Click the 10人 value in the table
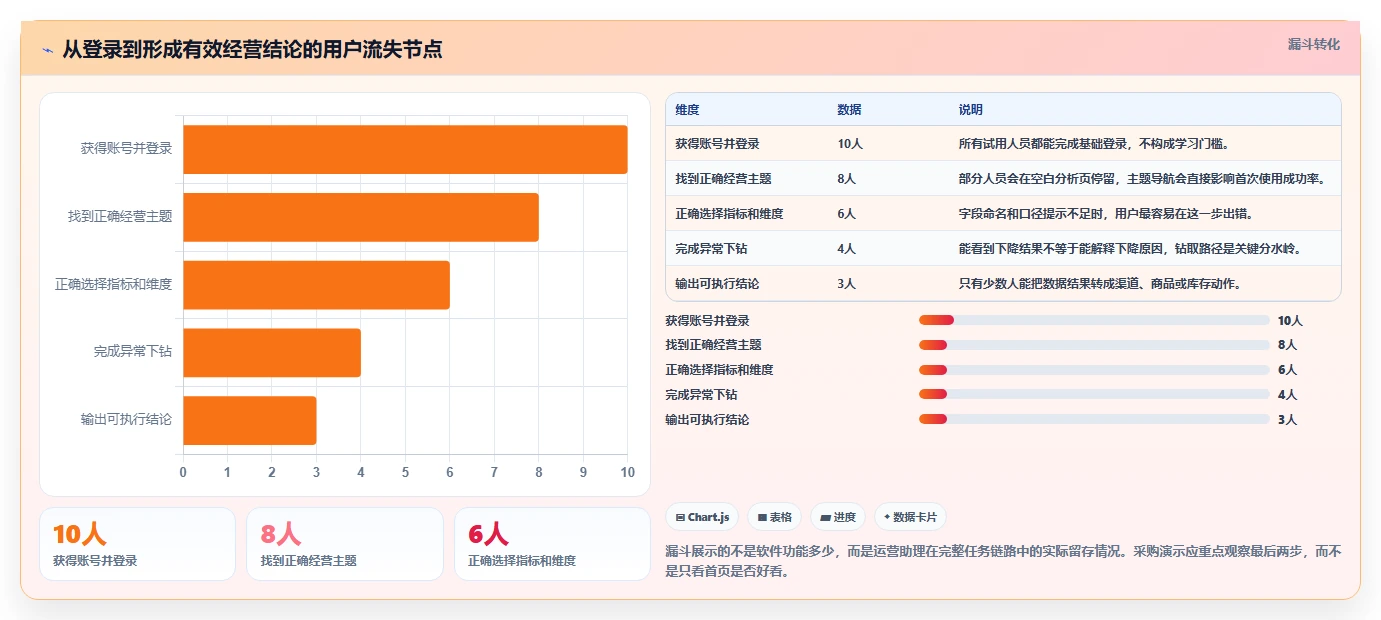 point(850,144)
